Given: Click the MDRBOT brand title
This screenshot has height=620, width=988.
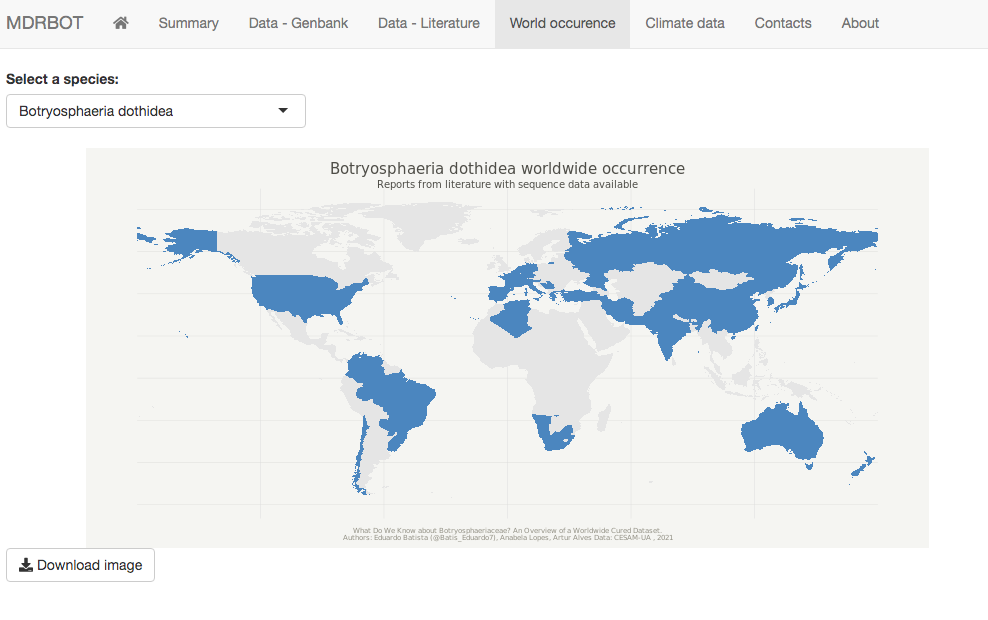Looking at the screenshot, I should (x=45, y=23).
